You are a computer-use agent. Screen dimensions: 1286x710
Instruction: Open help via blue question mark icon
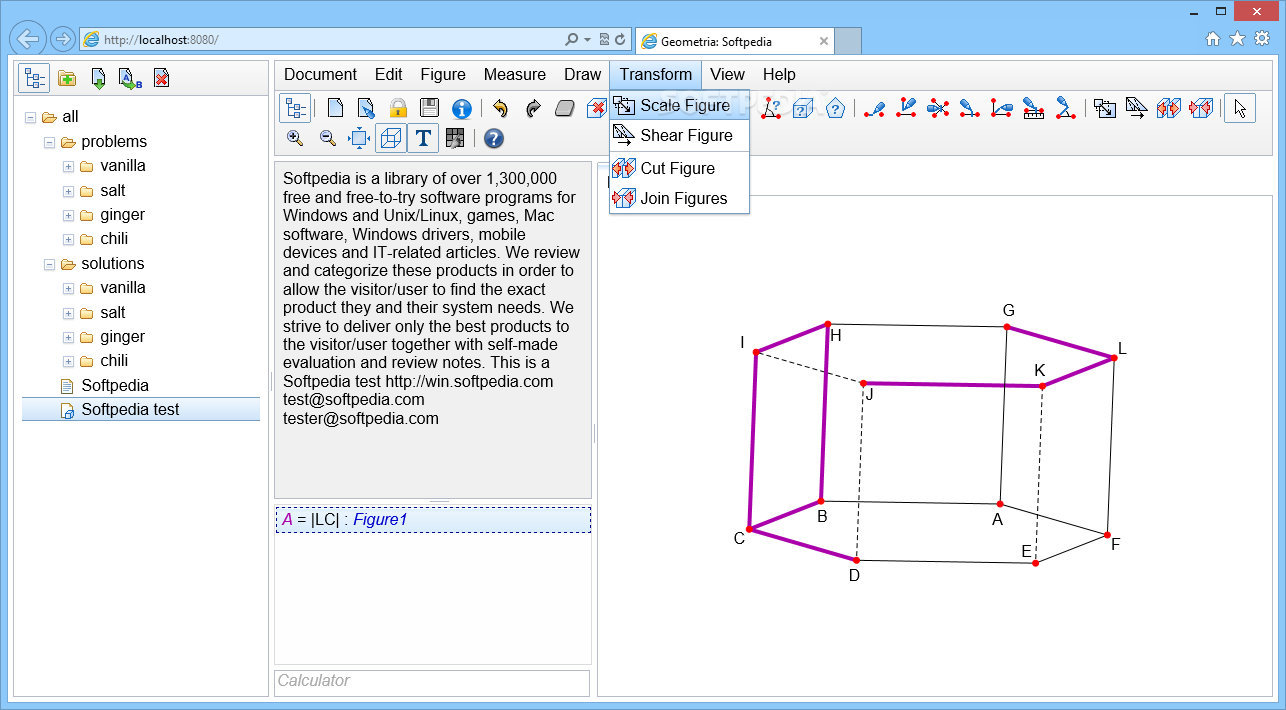[494, 138]
